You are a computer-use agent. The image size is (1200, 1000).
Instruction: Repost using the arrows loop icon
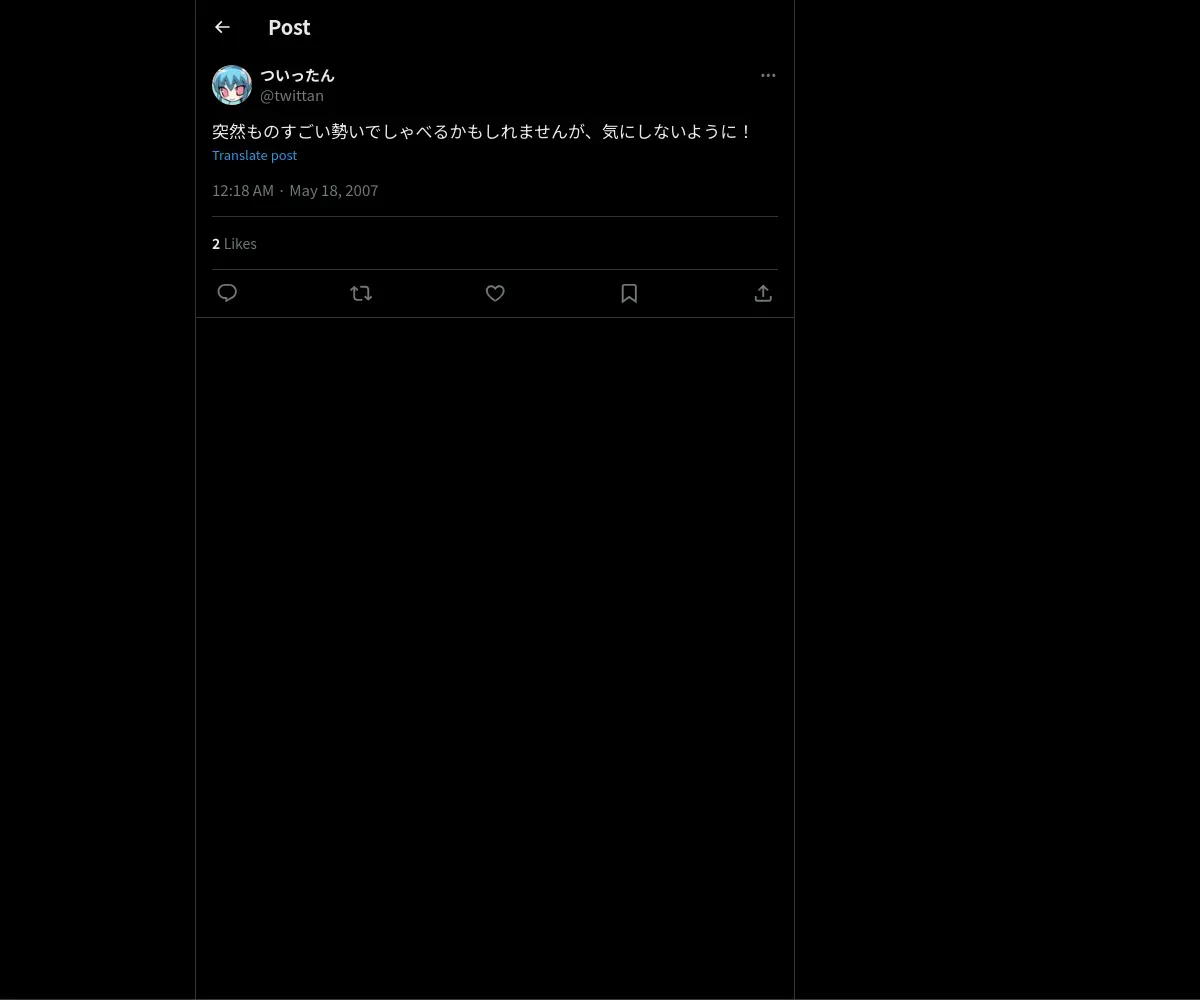(361, 293)
